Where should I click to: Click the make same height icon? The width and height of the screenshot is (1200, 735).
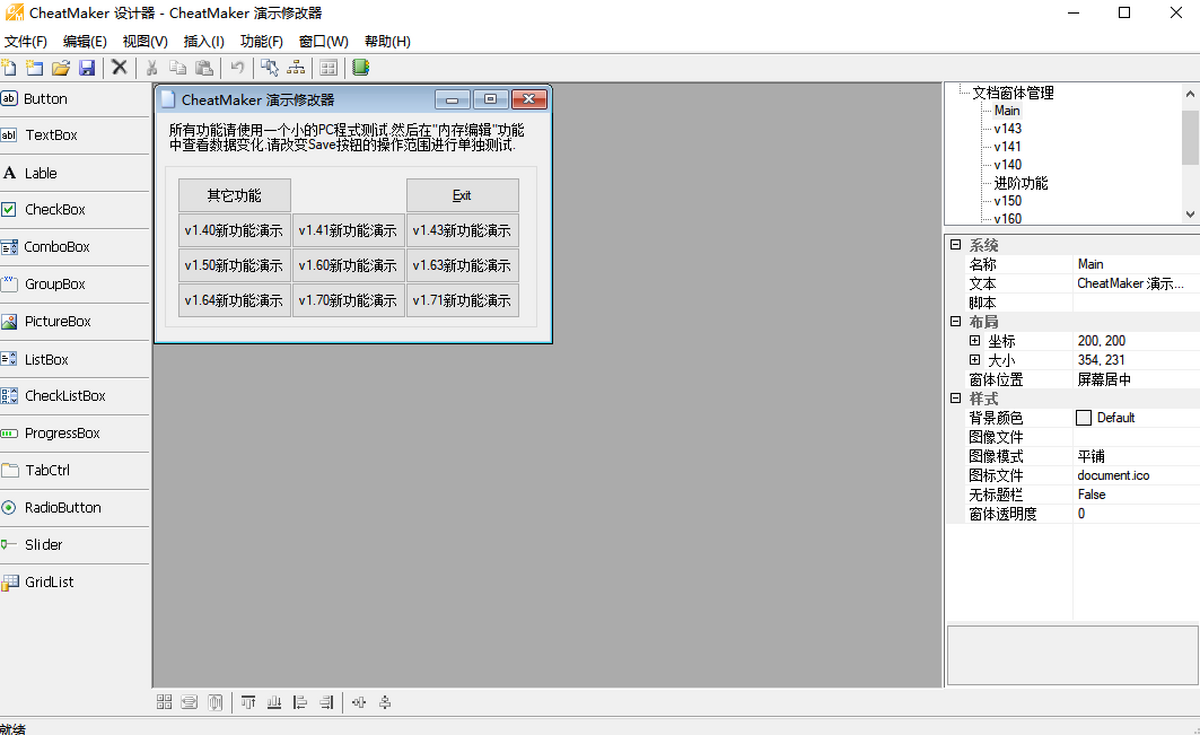point(215,703)
